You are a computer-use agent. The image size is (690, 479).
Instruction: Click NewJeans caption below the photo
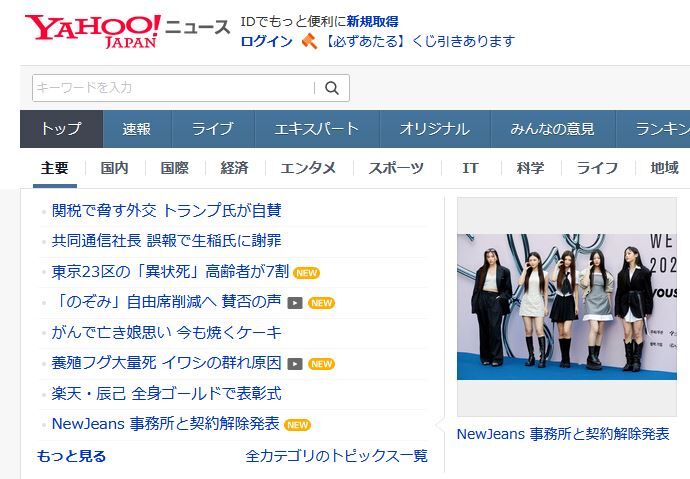(x=563, y=434)
